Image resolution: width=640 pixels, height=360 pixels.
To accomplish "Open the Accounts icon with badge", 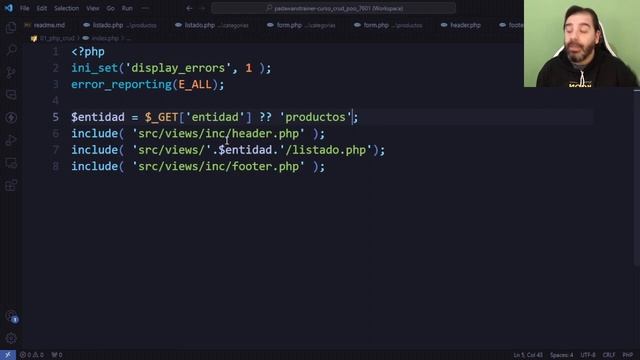I will point(11,316).
